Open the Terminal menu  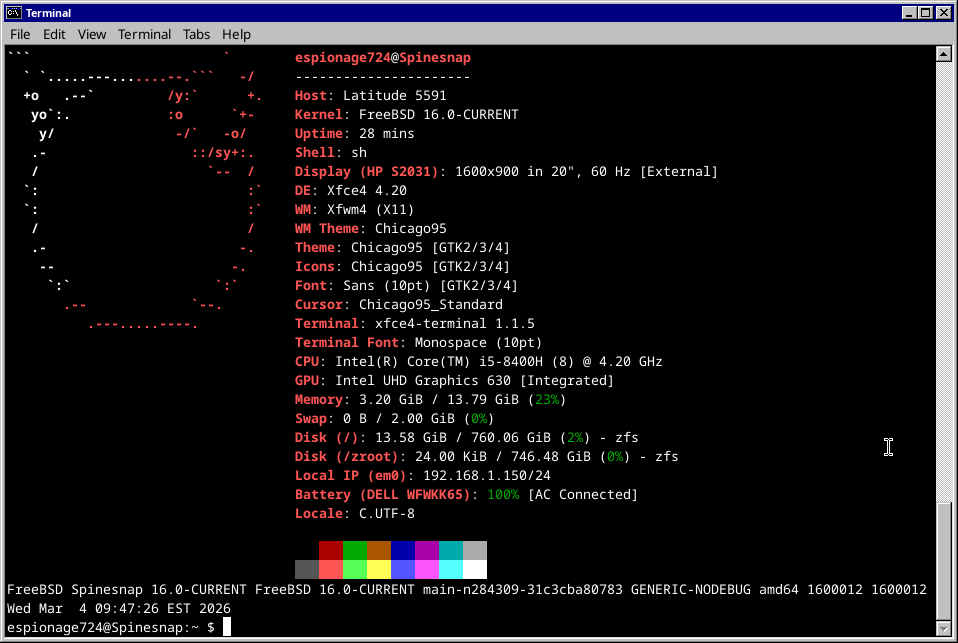coord(144,34)
